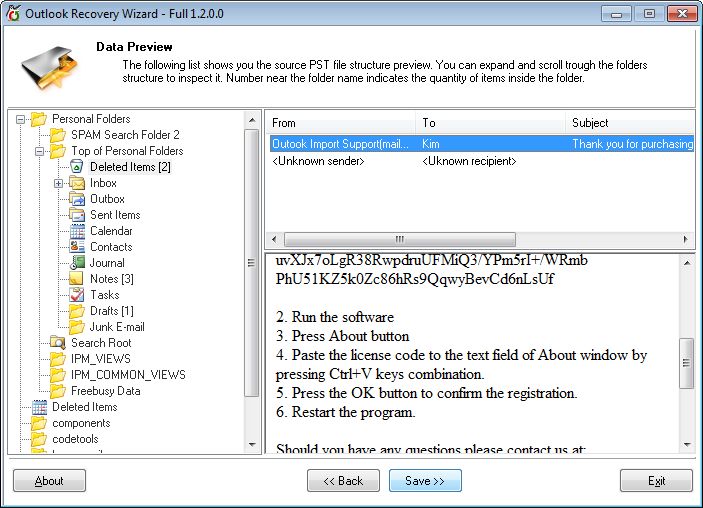The width and height of the screenshot is (703, 508).
Task: Select the <Unknown sender> message row
Action: [x=481, y=161]
